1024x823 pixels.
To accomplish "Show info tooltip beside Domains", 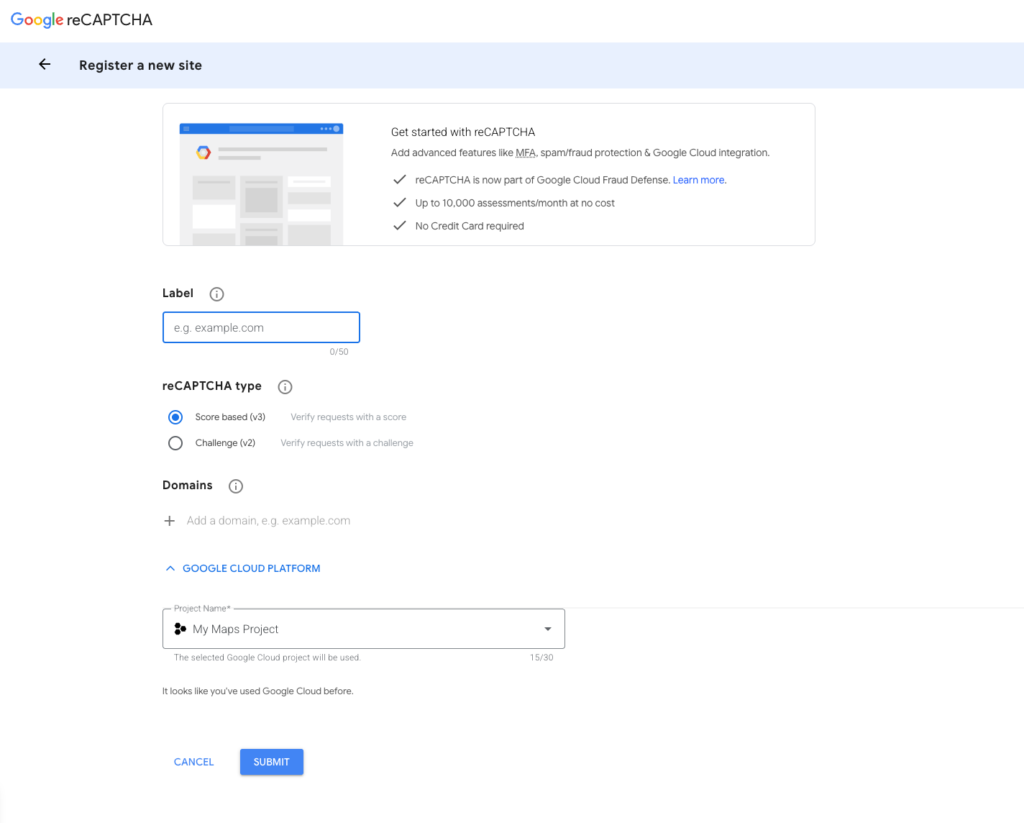I will (x=236, y=486).
